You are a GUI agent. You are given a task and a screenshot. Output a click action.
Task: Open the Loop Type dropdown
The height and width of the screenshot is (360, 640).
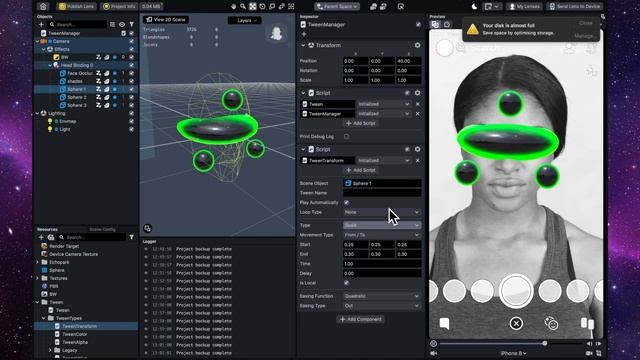[x=382, y=212]
